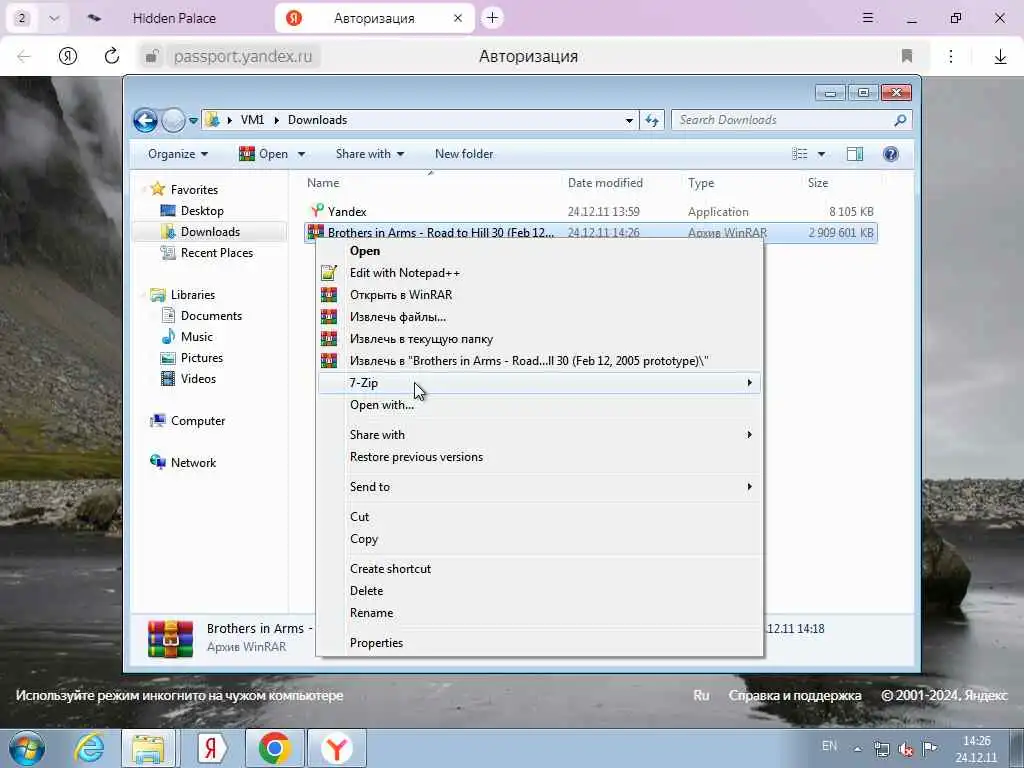Click the Change your view icon
Image resolution: width=1024 pixels, height=768 pixels.
tap(800, 154)
